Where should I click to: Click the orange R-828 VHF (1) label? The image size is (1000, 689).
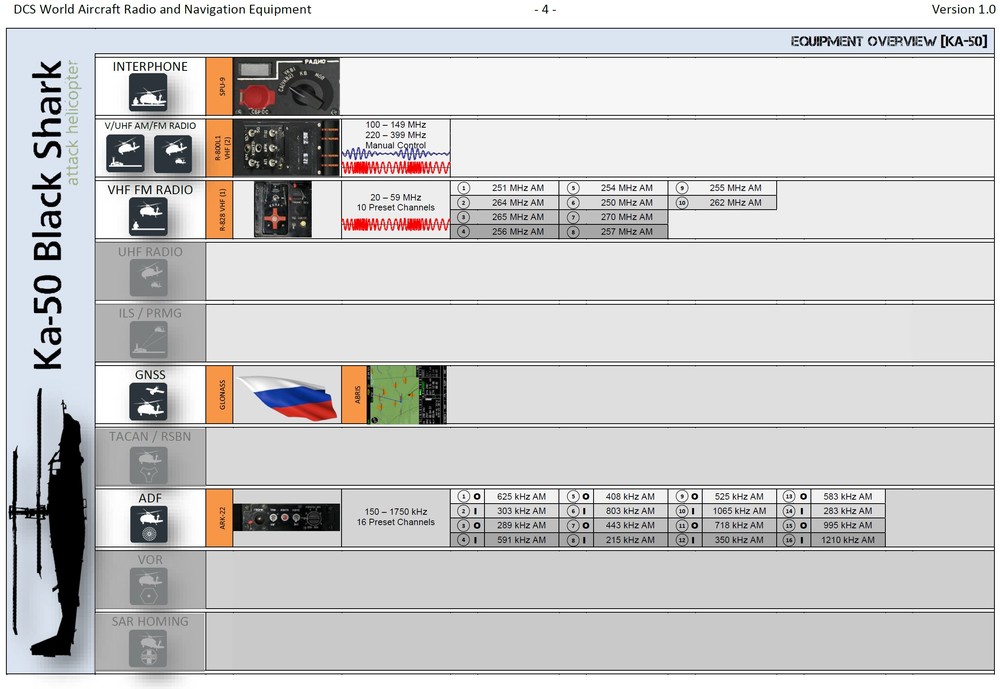click(219, 209)
